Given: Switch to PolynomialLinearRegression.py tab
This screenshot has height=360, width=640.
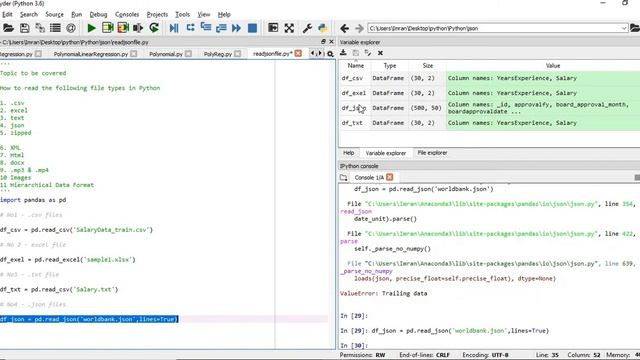Looking at the screenshot, I should [x=91, y=54].
